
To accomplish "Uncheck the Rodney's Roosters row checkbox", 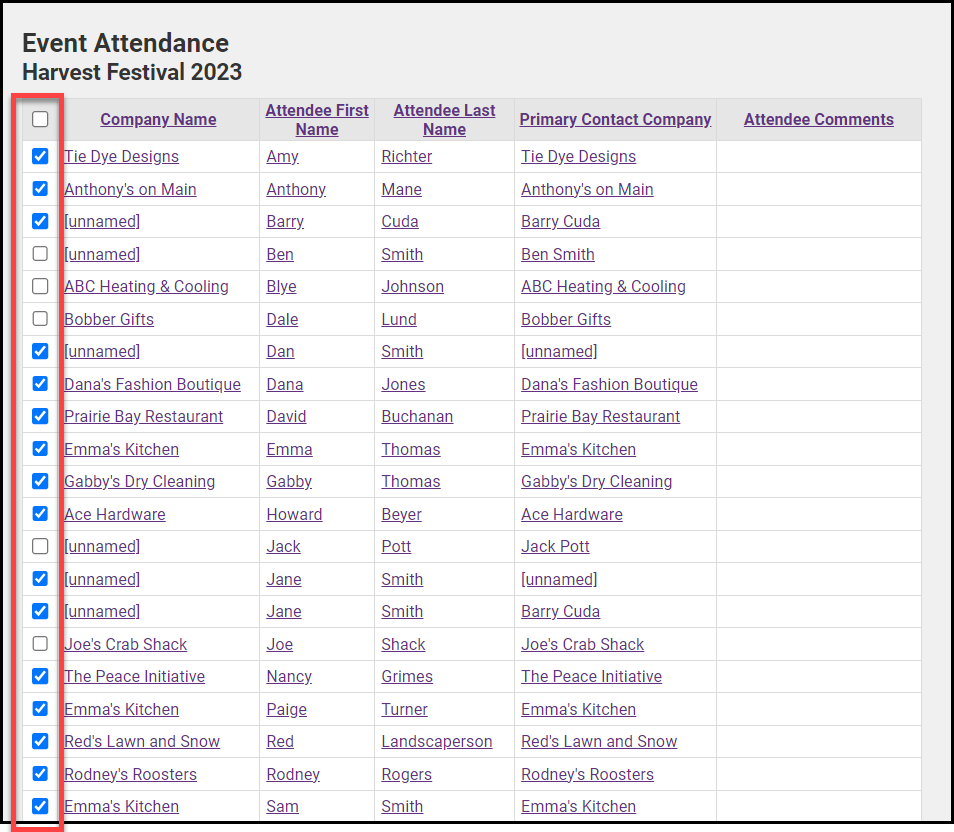I will pos(40,774).
